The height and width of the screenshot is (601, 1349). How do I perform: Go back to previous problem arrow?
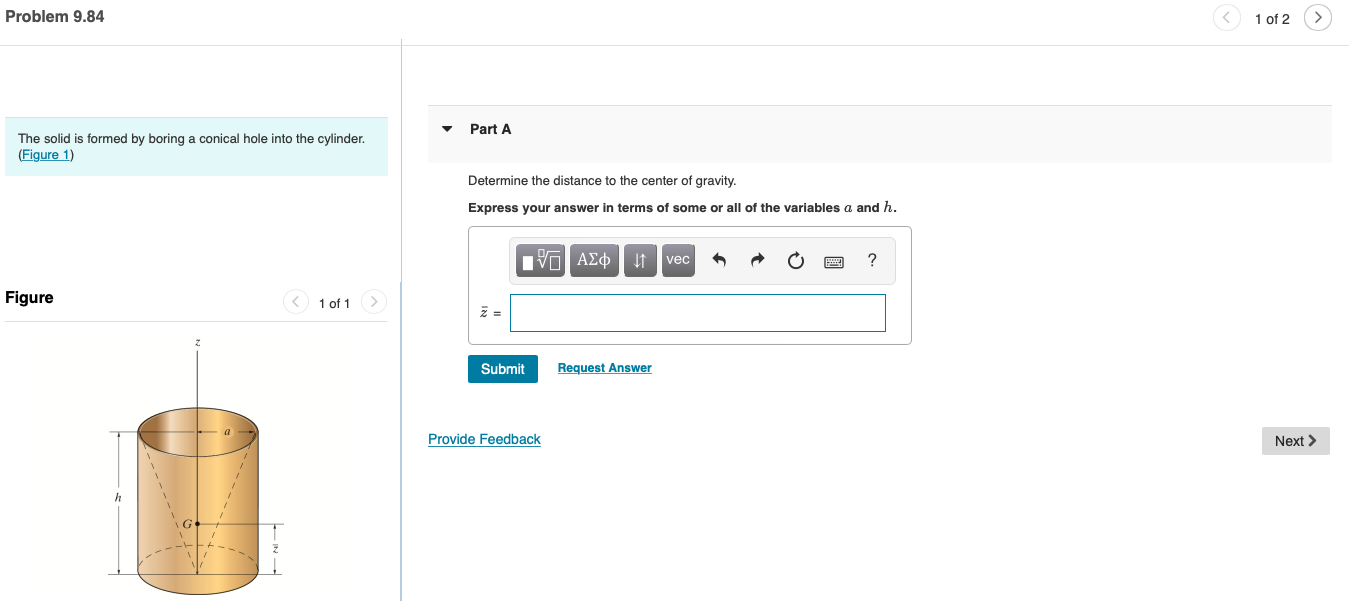pos(1227,17)
